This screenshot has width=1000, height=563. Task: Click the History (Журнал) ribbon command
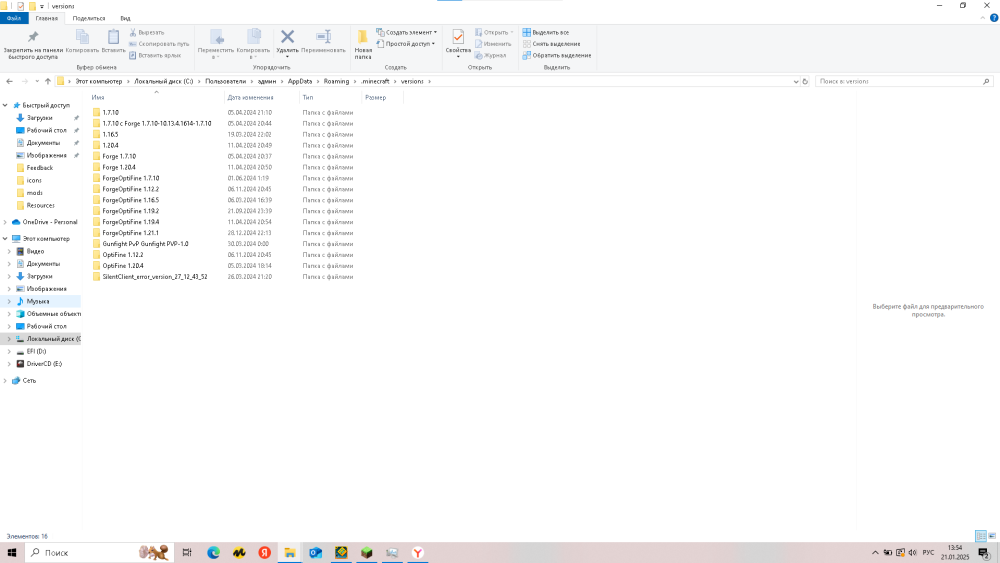(x=490, y=55)
